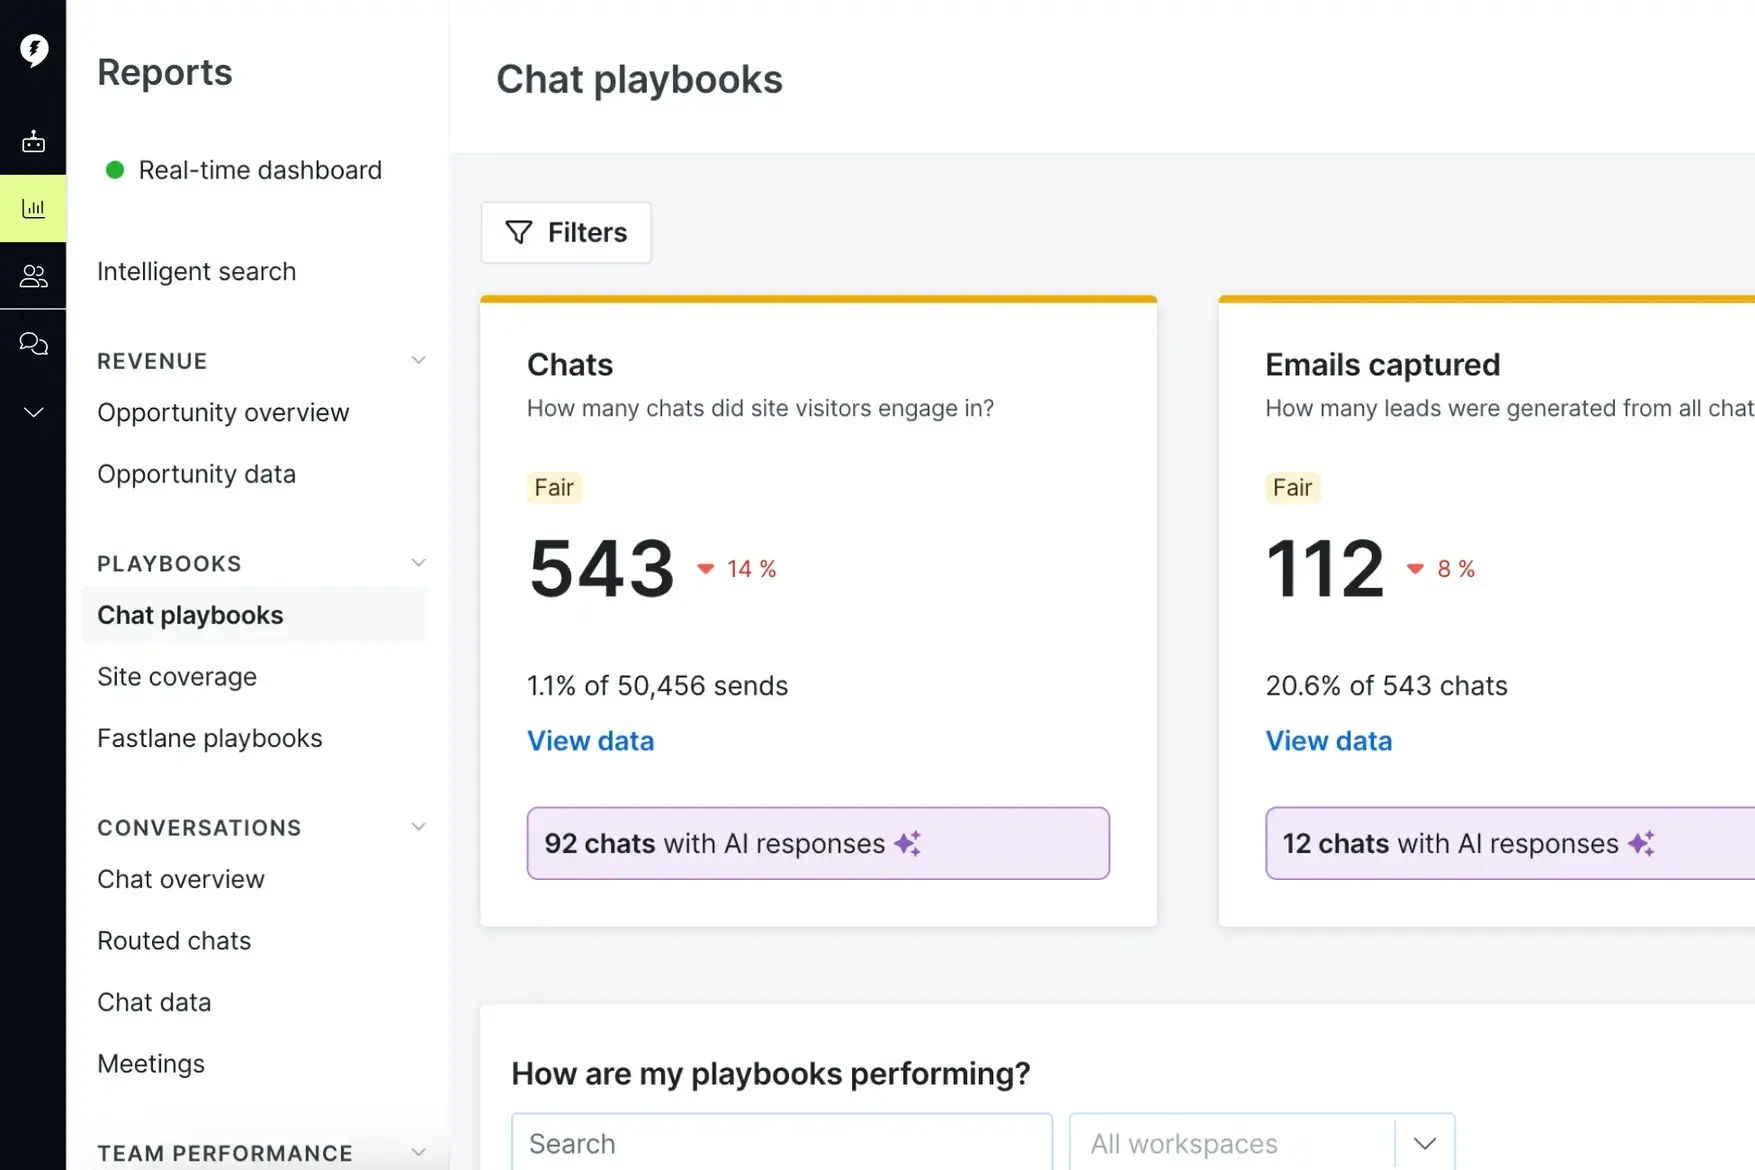
Task: Click the Emails captured card title
Action: (1383, 364)
